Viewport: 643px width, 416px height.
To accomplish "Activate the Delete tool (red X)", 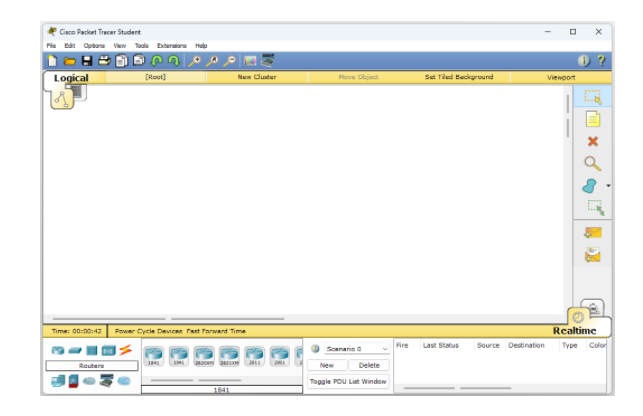I will (x=592, y=141).
